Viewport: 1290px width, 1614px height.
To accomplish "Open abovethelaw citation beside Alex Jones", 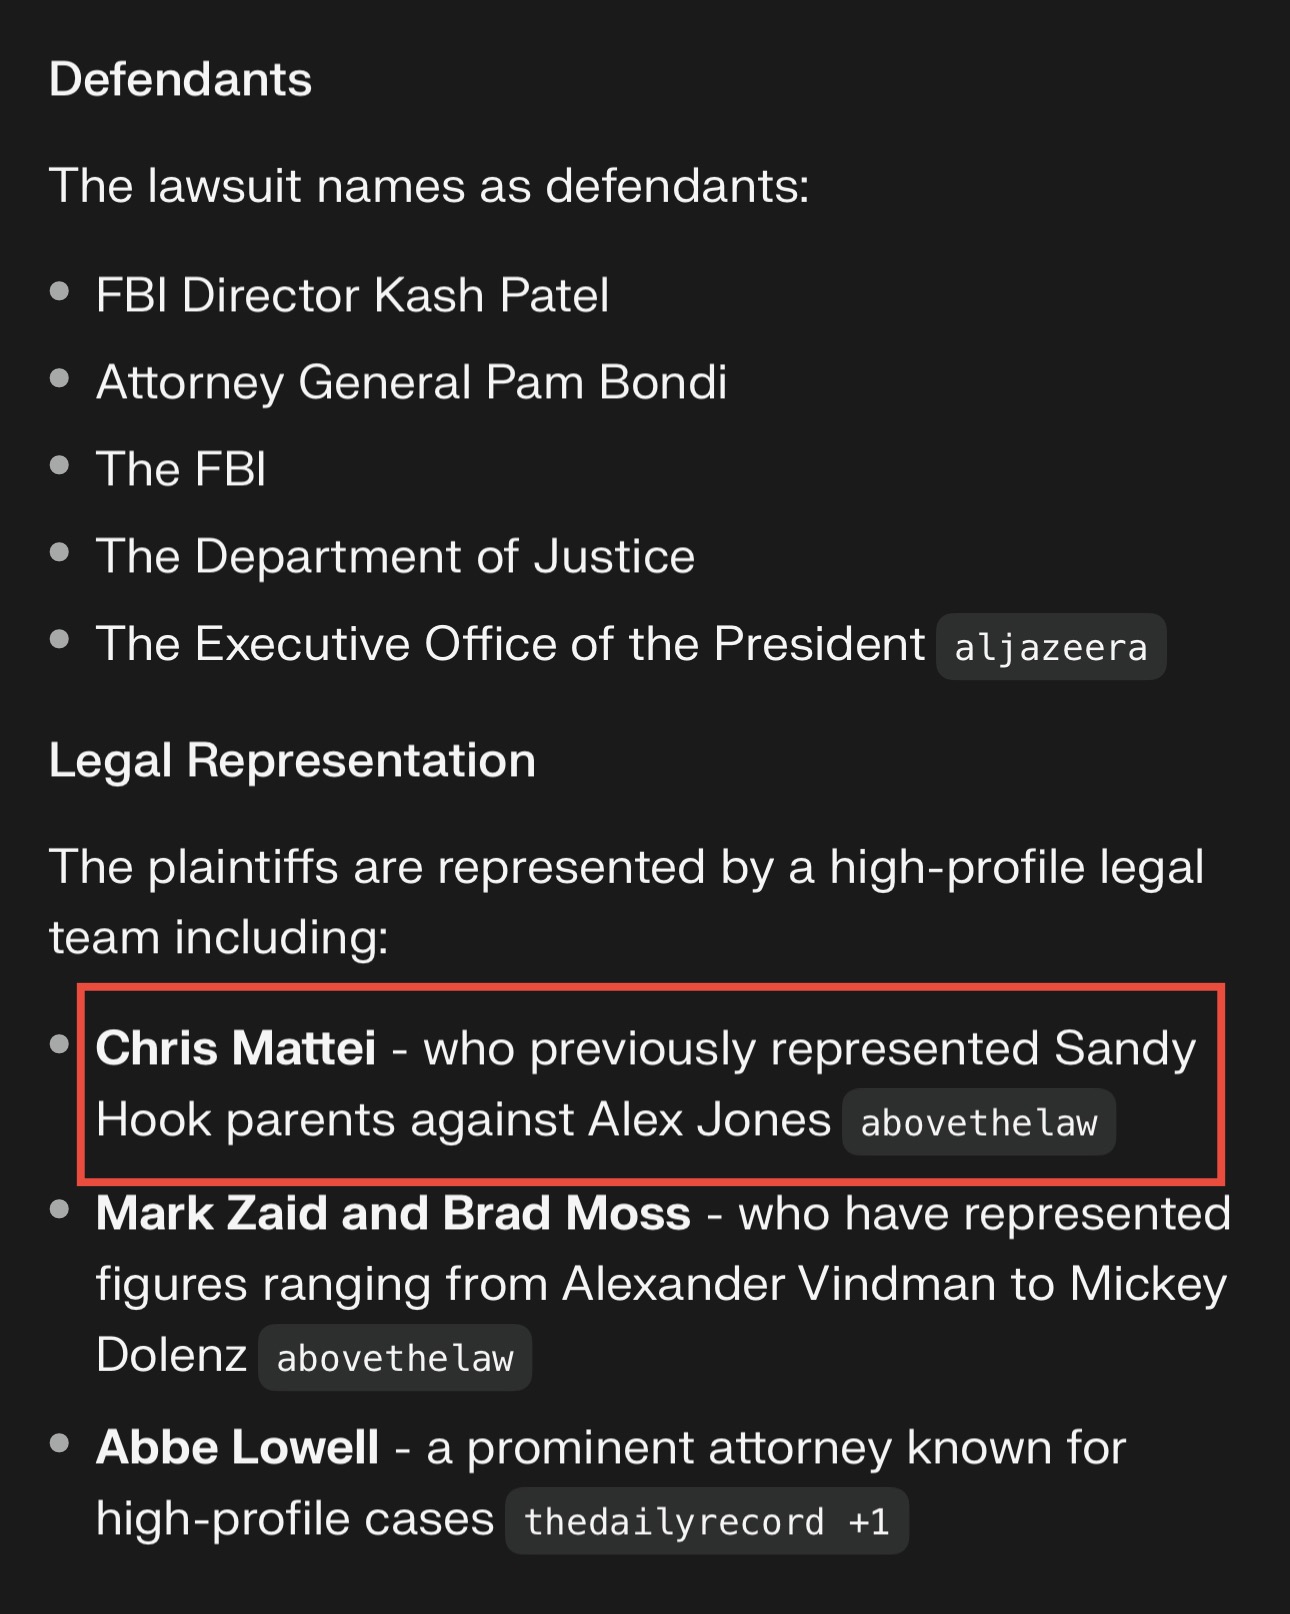I will pyautogui.click(x=978, y=1122).
